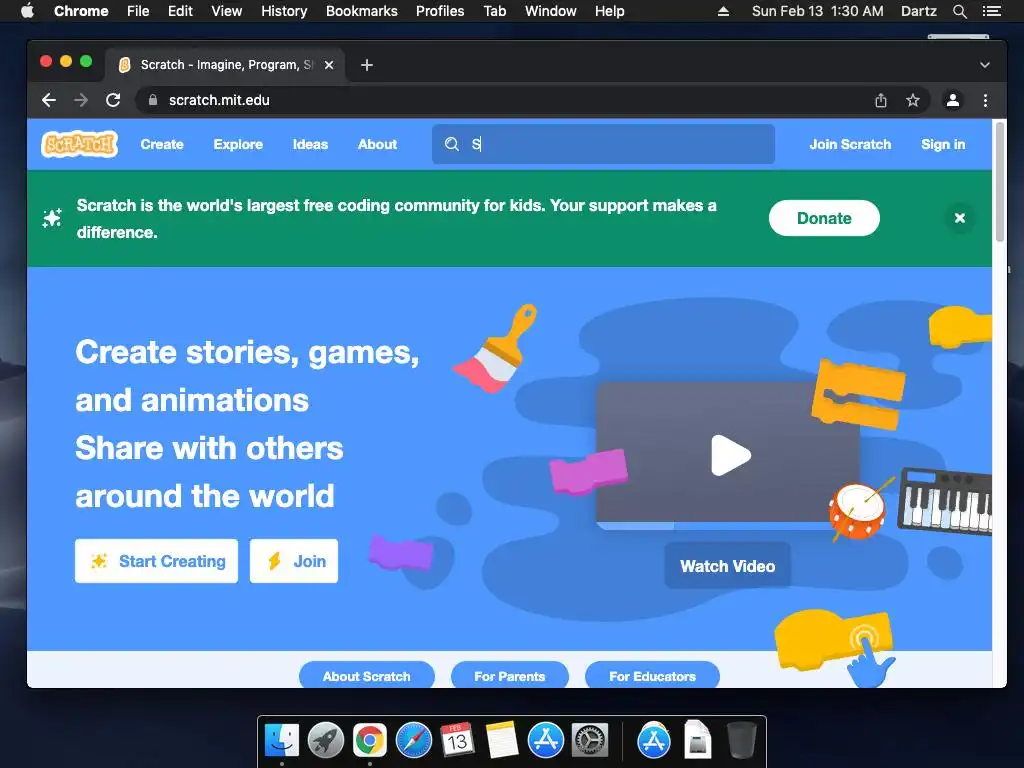1024x768 pixels.
Task: Open About in Scratch navigation
Action: (x=377, y=144)
